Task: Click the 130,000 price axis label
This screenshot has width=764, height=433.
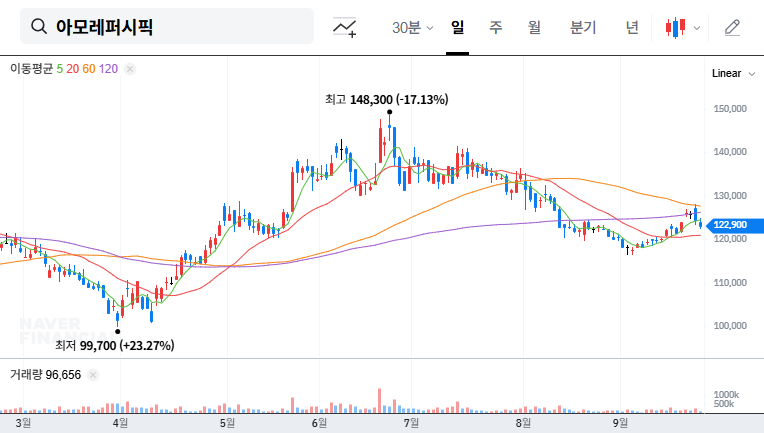Action: [730, 196]
